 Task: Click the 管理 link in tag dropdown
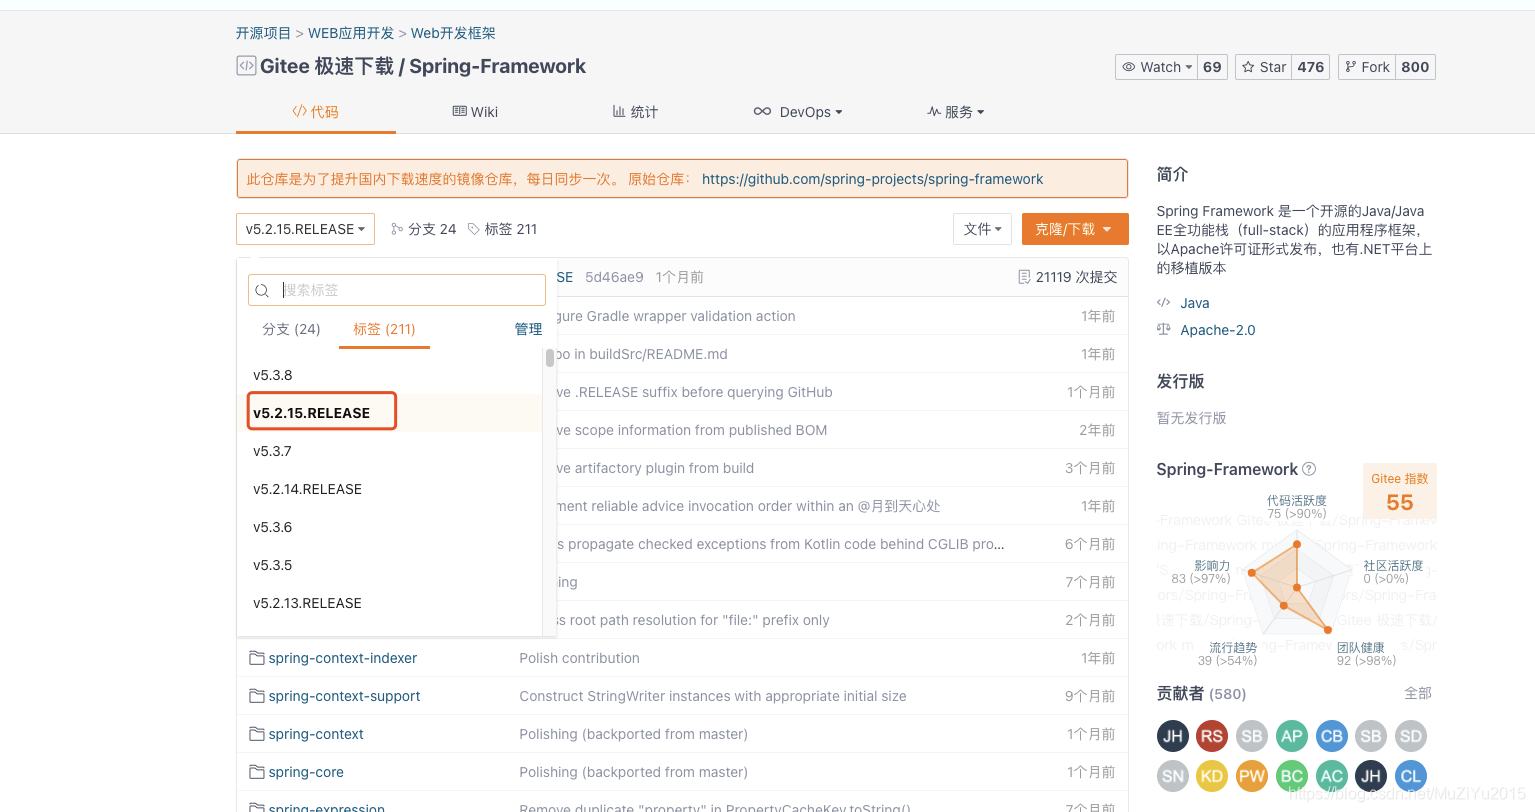click(x=528, y=329)
